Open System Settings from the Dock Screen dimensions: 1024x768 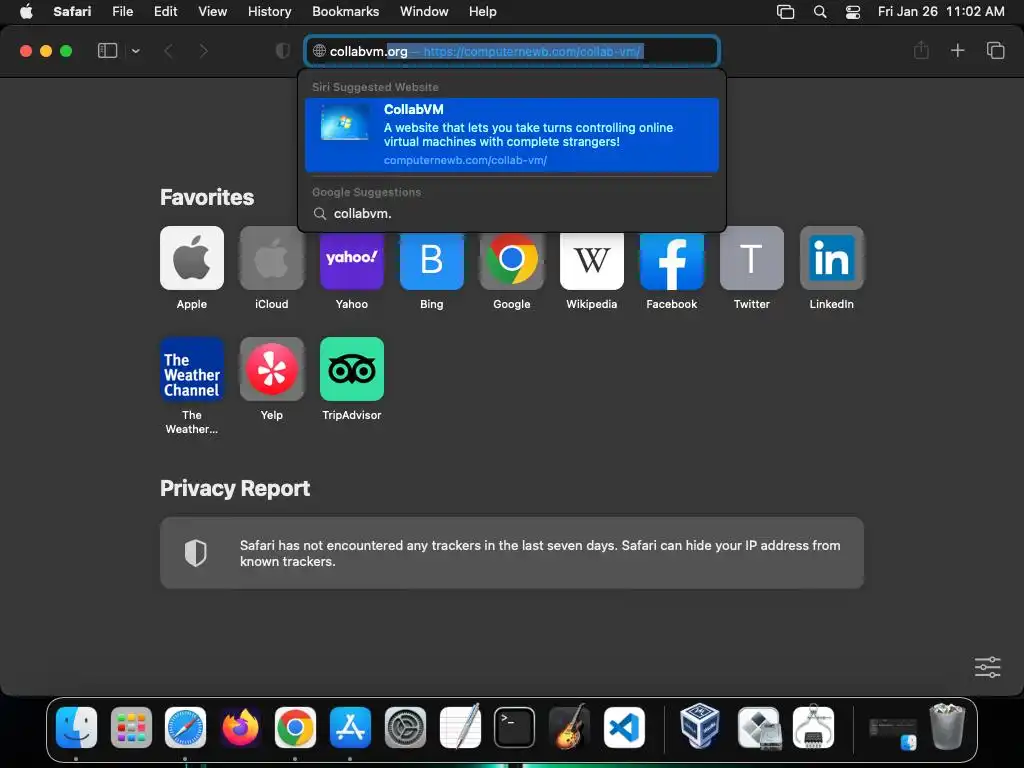pyautogui.click(x=405, y=727)
